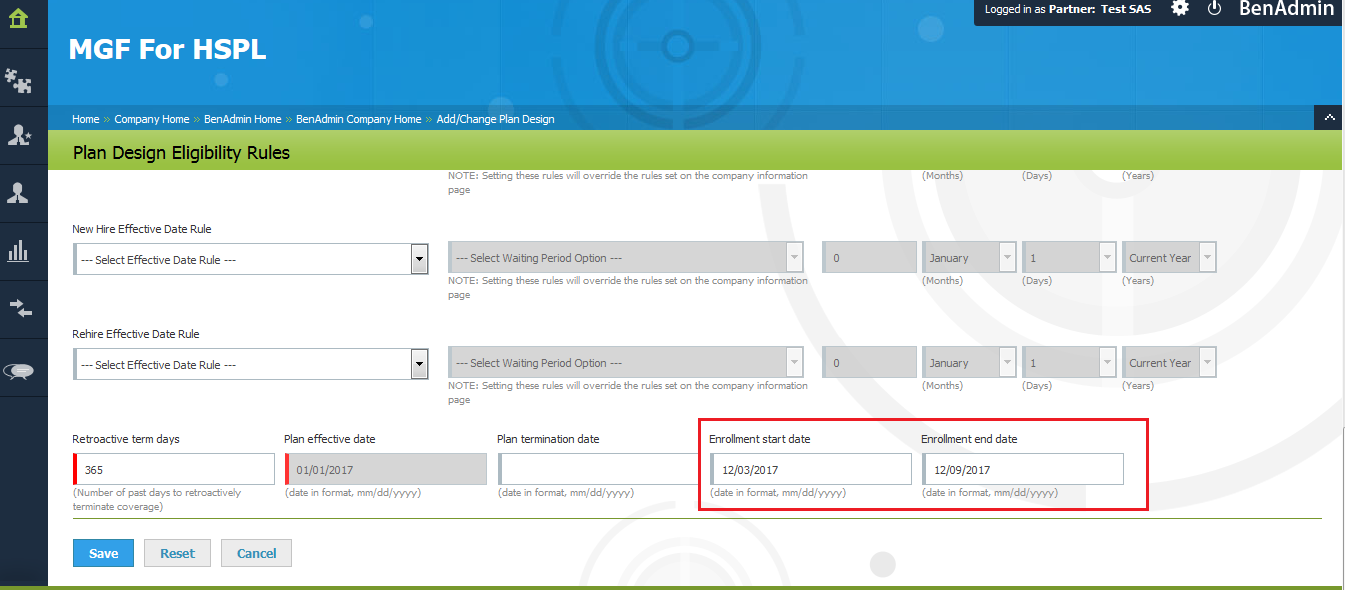Click the home icon in sidebar
The image size is (1345, 590).
tap(18, 19)
